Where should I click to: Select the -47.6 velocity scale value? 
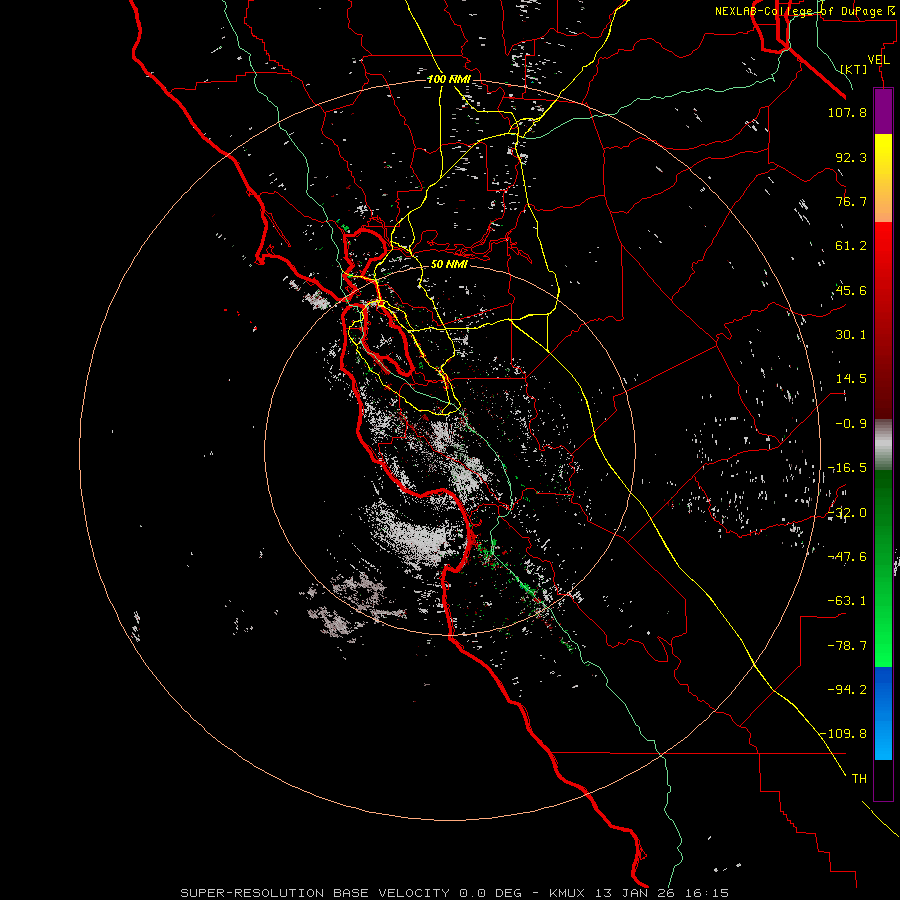tap(847, 557)
